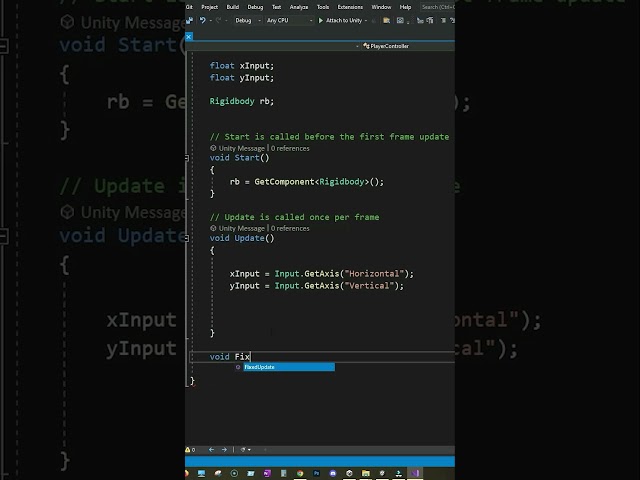Click the GetComponent<Rigidbody>() line
This screenshot has height=480, width=640.
(307, 182)
